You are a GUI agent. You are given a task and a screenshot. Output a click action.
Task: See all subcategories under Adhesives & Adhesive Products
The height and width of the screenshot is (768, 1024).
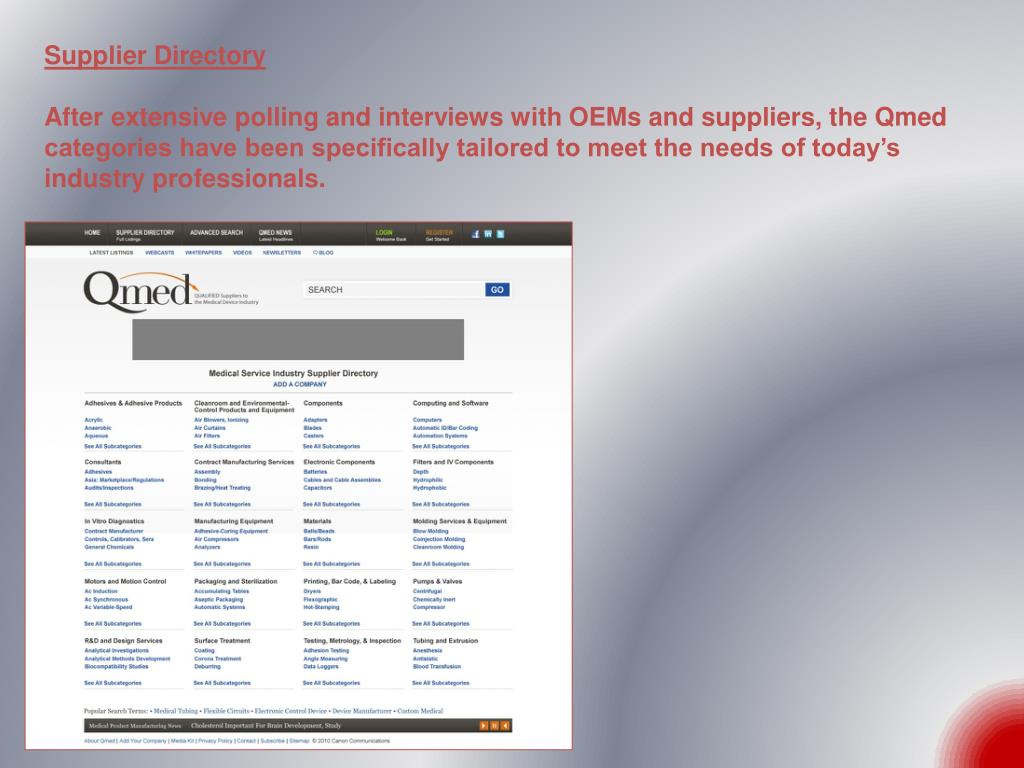click(x=113, y=447)
